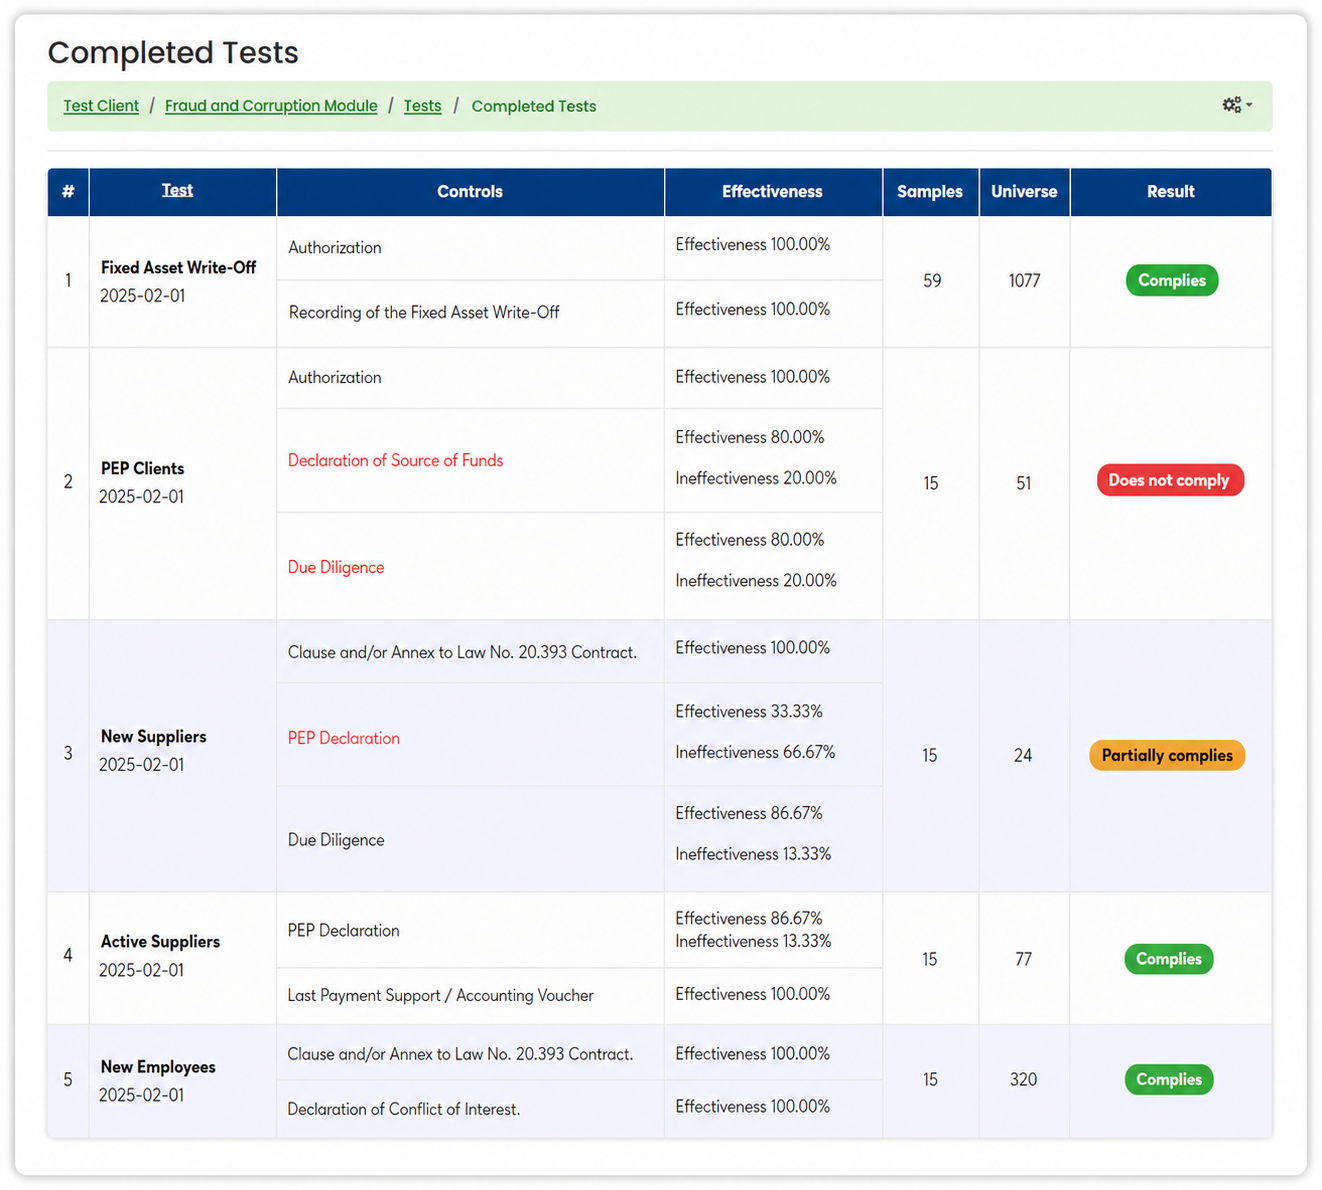Click universe value 51

1023,483
